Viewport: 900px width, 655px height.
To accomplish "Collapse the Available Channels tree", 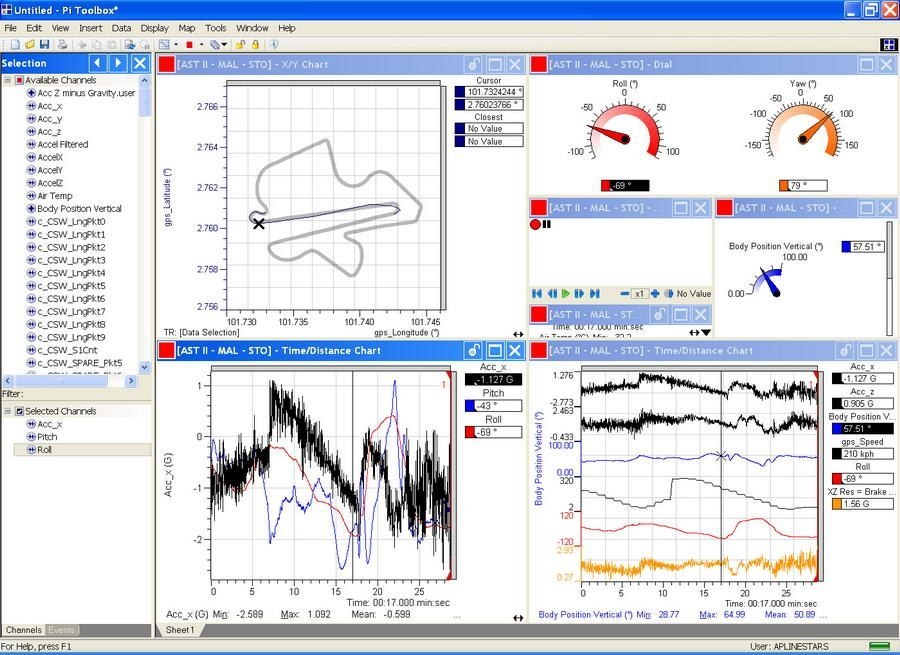I will click(7, 80).
